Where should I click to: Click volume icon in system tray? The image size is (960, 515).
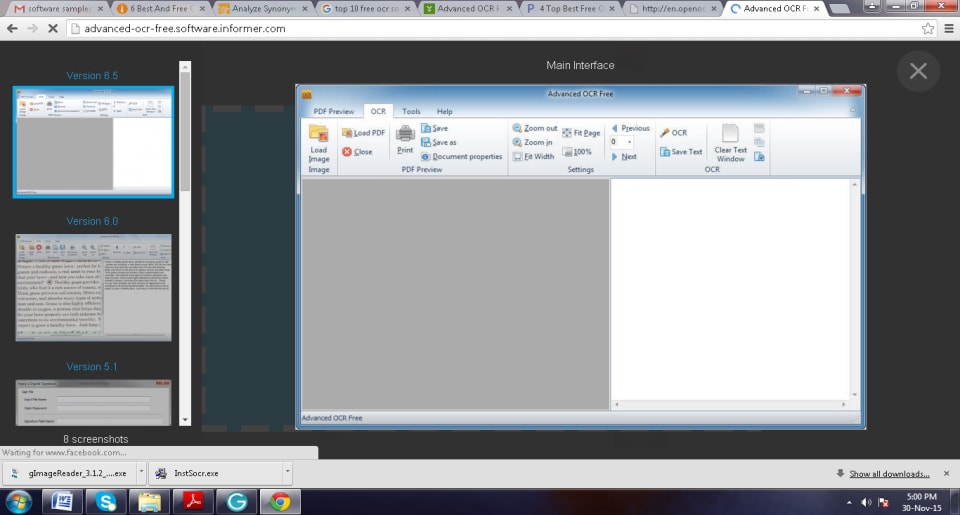tap(866, 503)
